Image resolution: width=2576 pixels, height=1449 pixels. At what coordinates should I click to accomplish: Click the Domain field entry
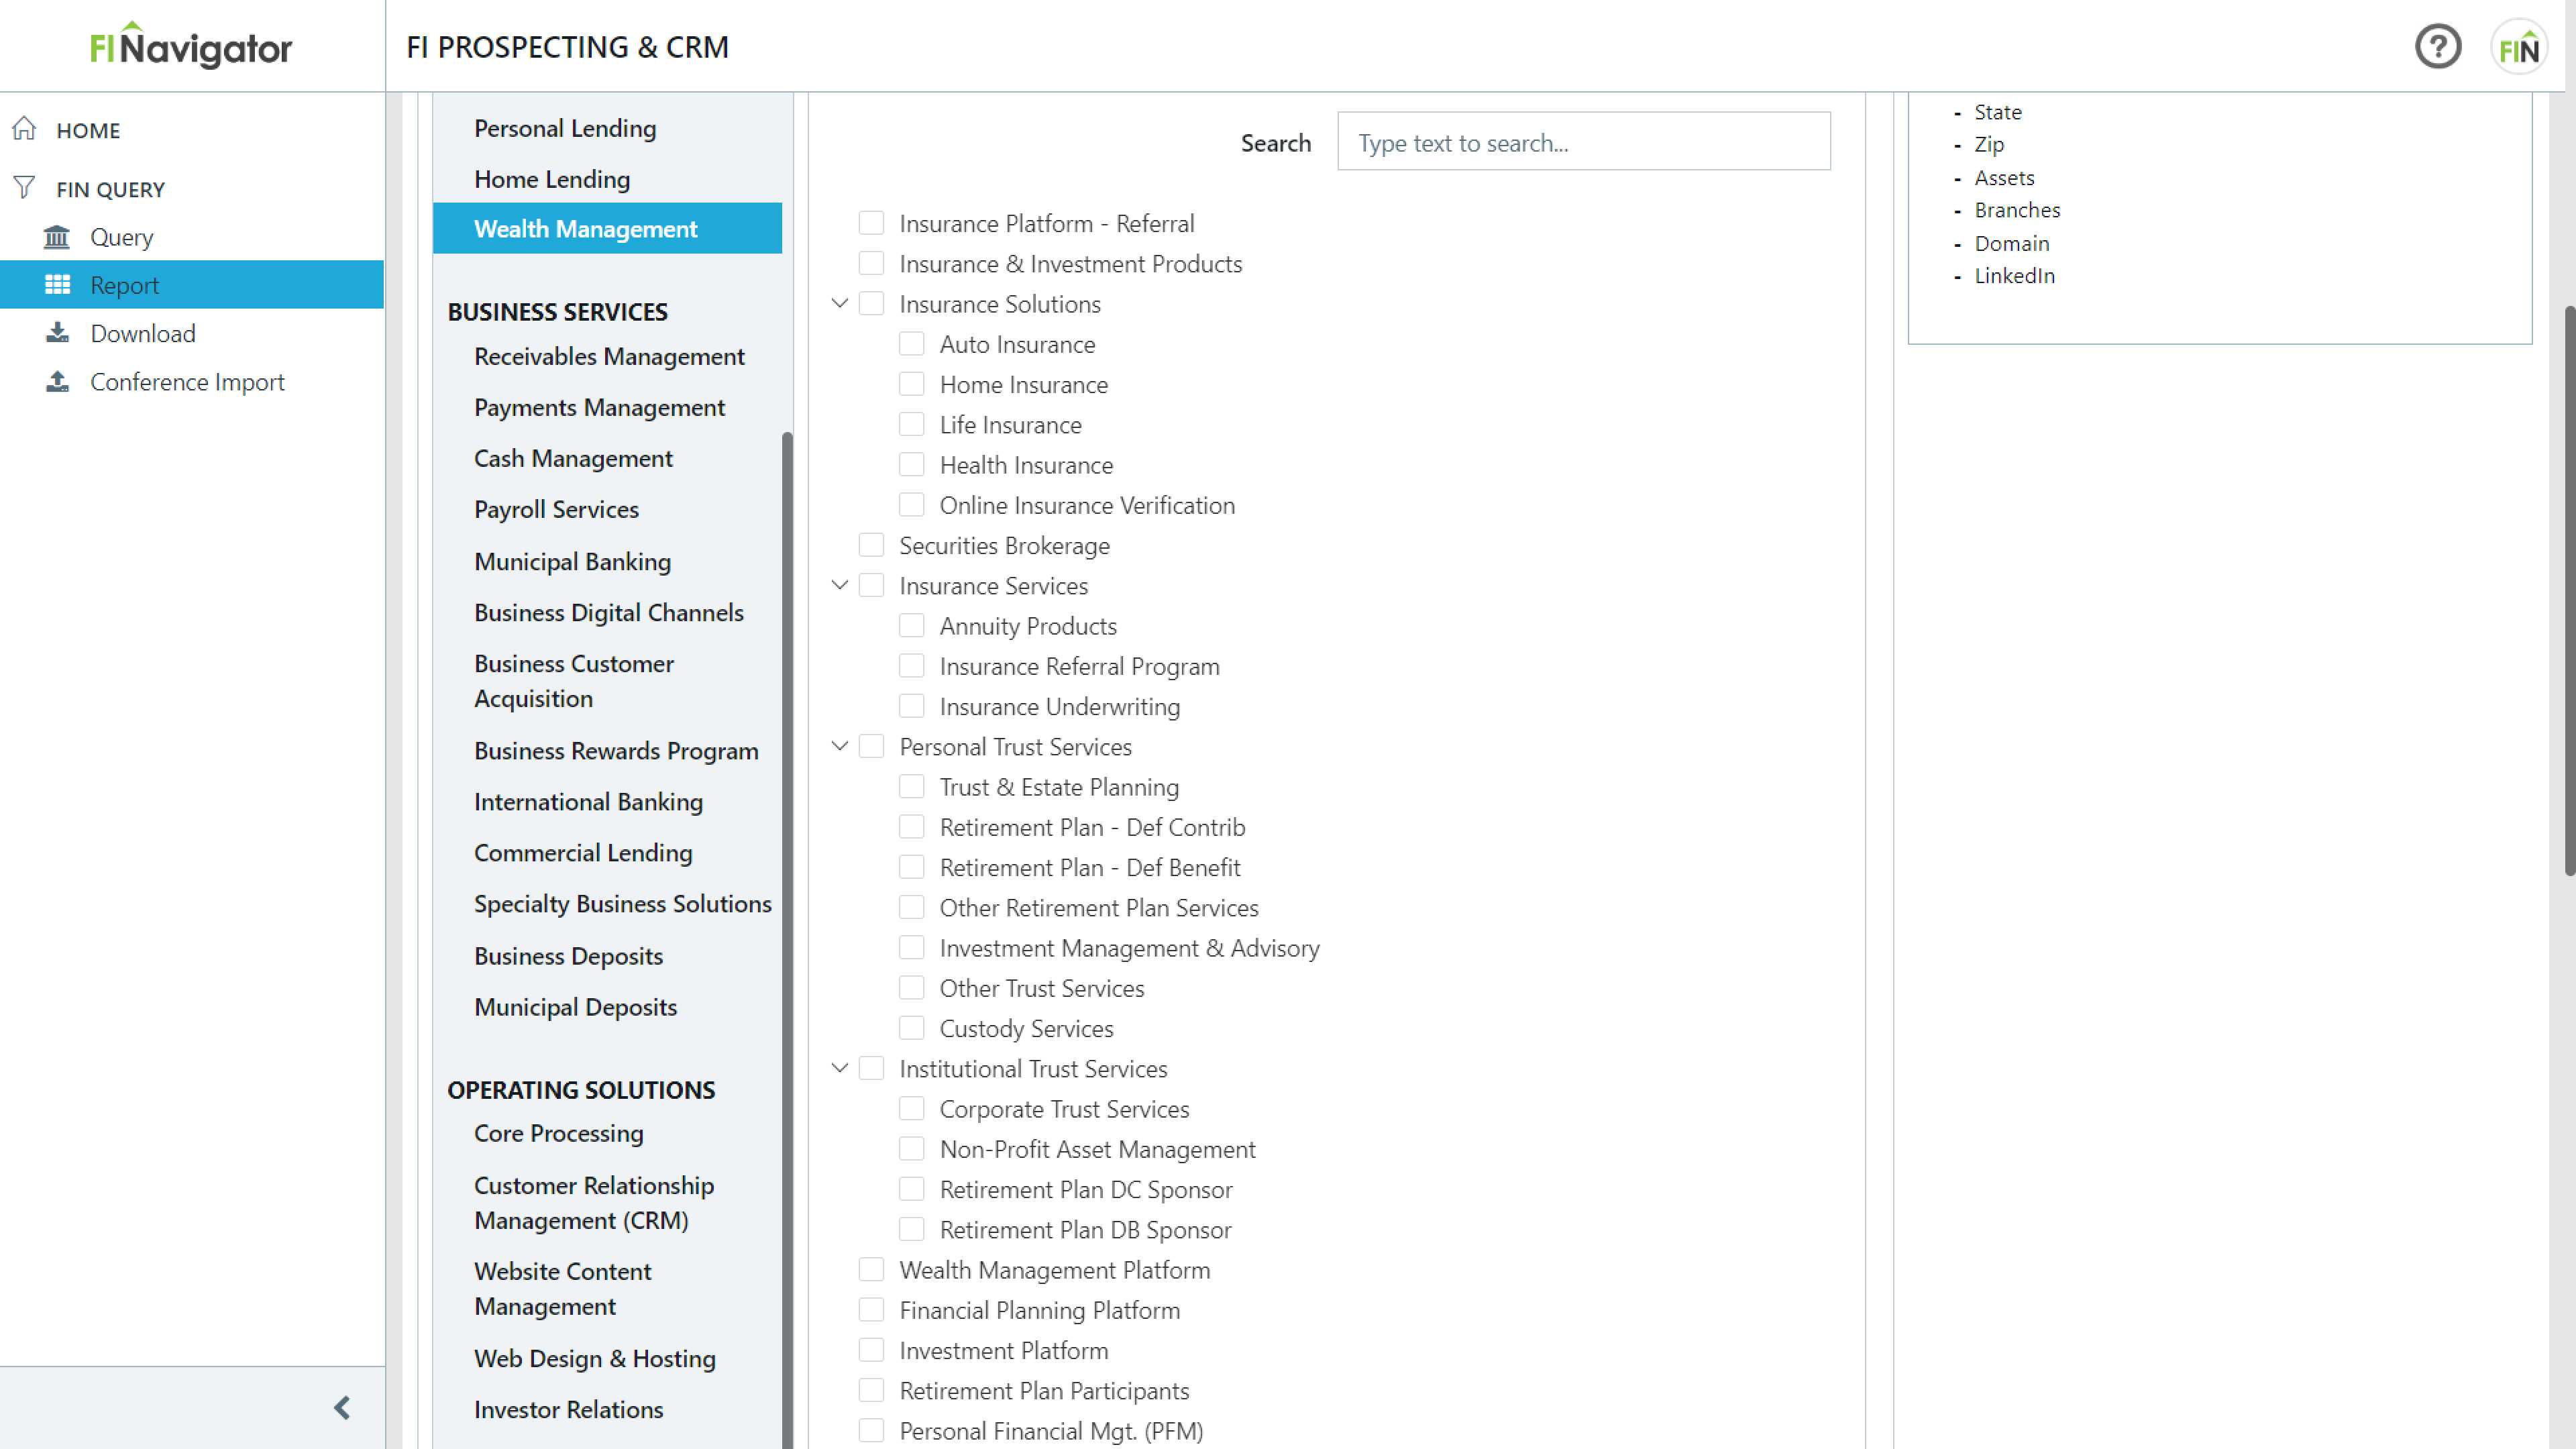point(2011,243)
